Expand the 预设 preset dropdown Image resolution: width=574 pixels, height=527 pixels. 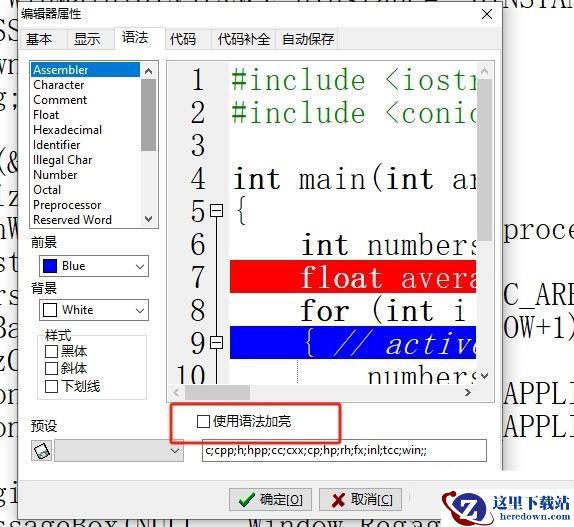119,451
